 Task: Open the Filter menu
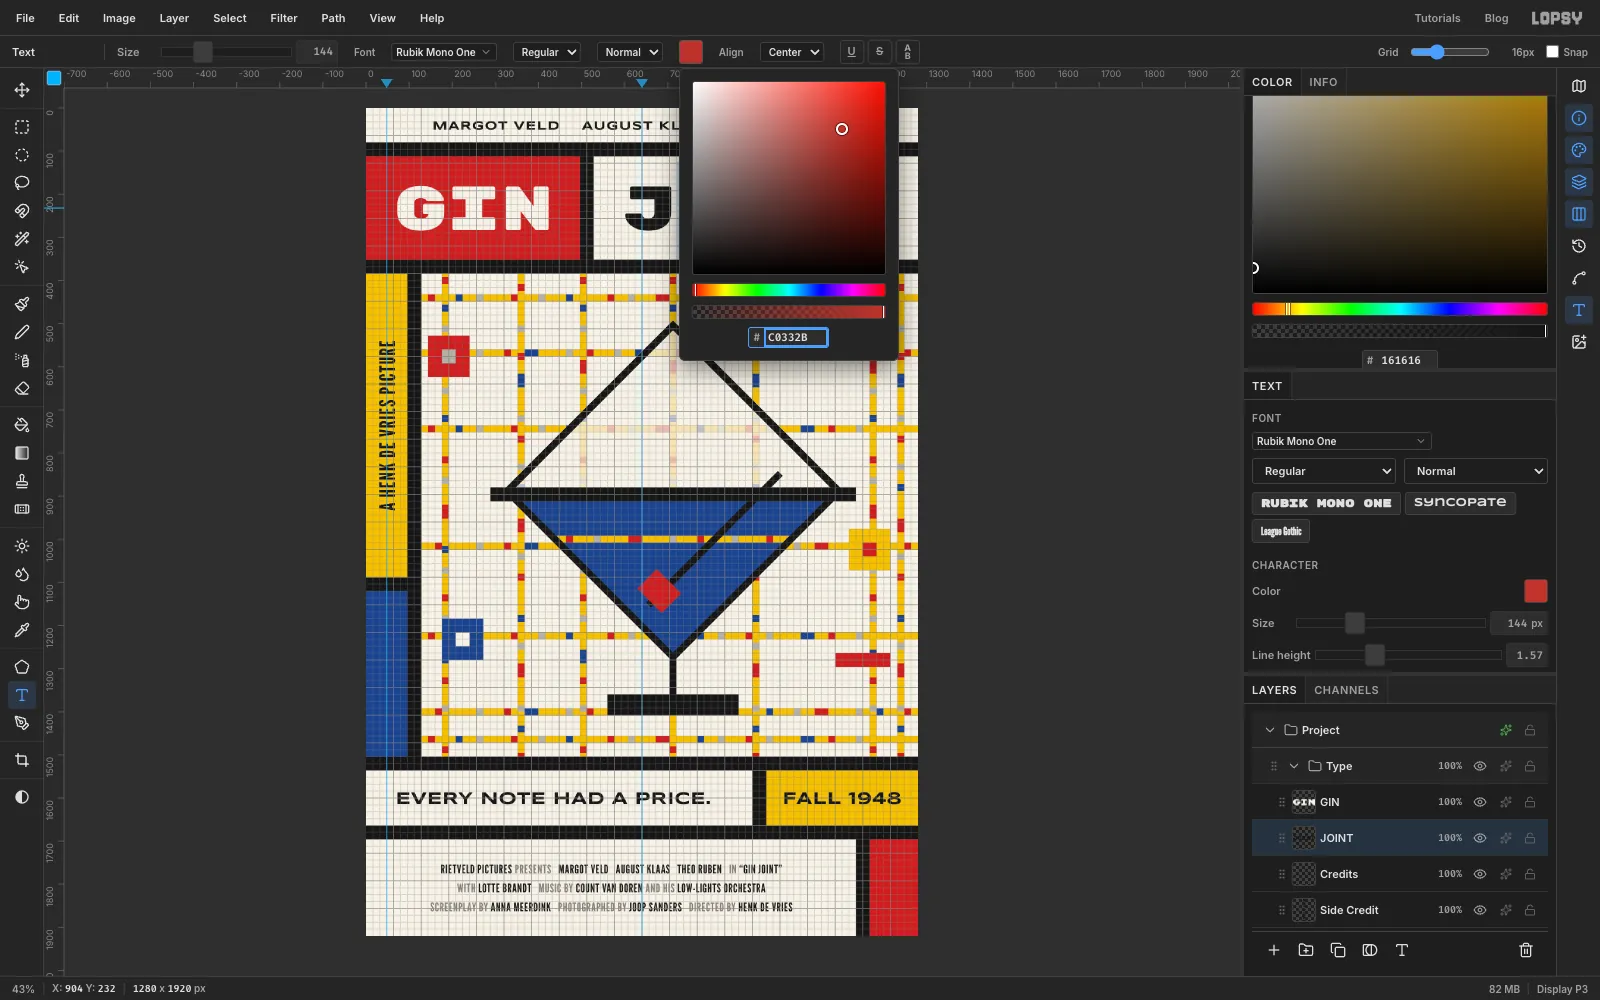coord(284,18)
